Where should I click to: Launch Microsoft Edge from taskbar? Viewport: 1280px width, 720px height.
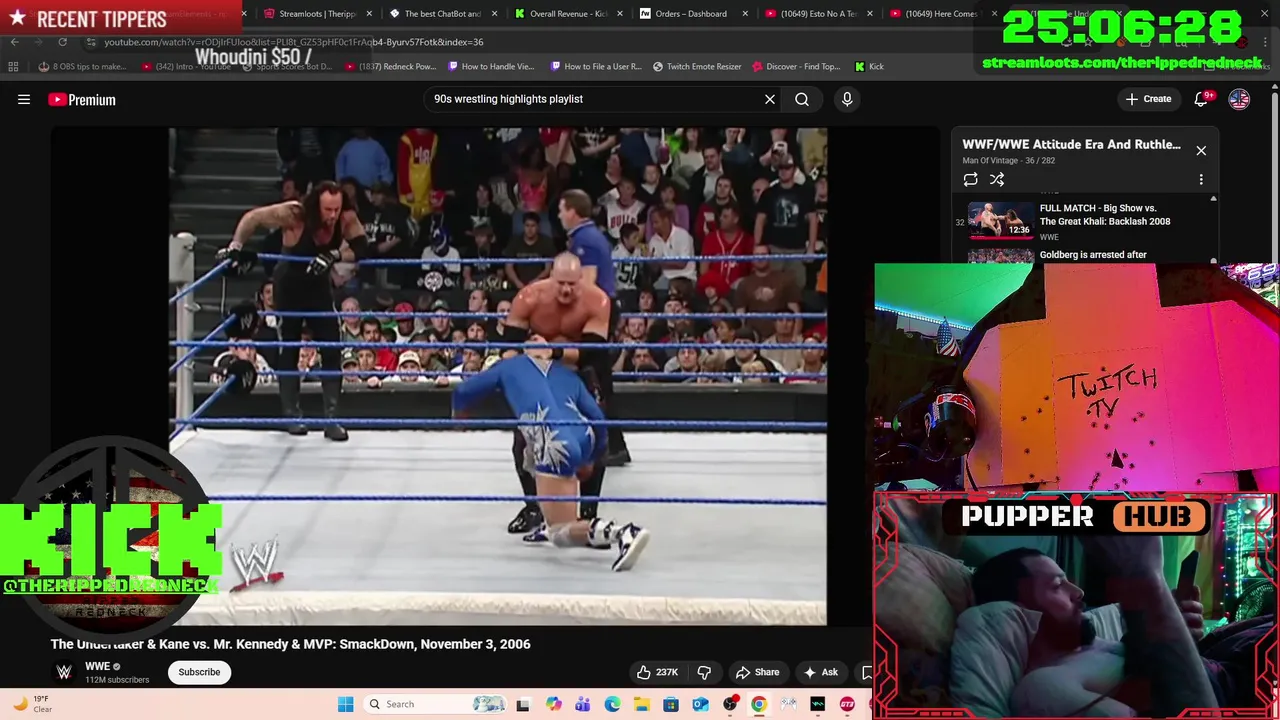tap(612, 704)
